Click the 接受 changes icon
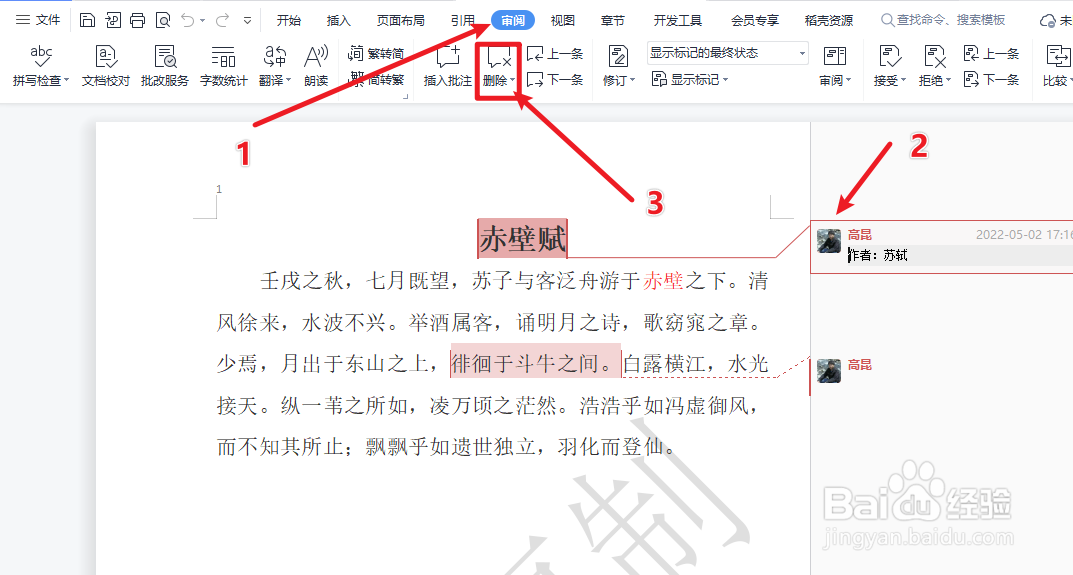This screenshot has height=575, width=1073. 889,56
